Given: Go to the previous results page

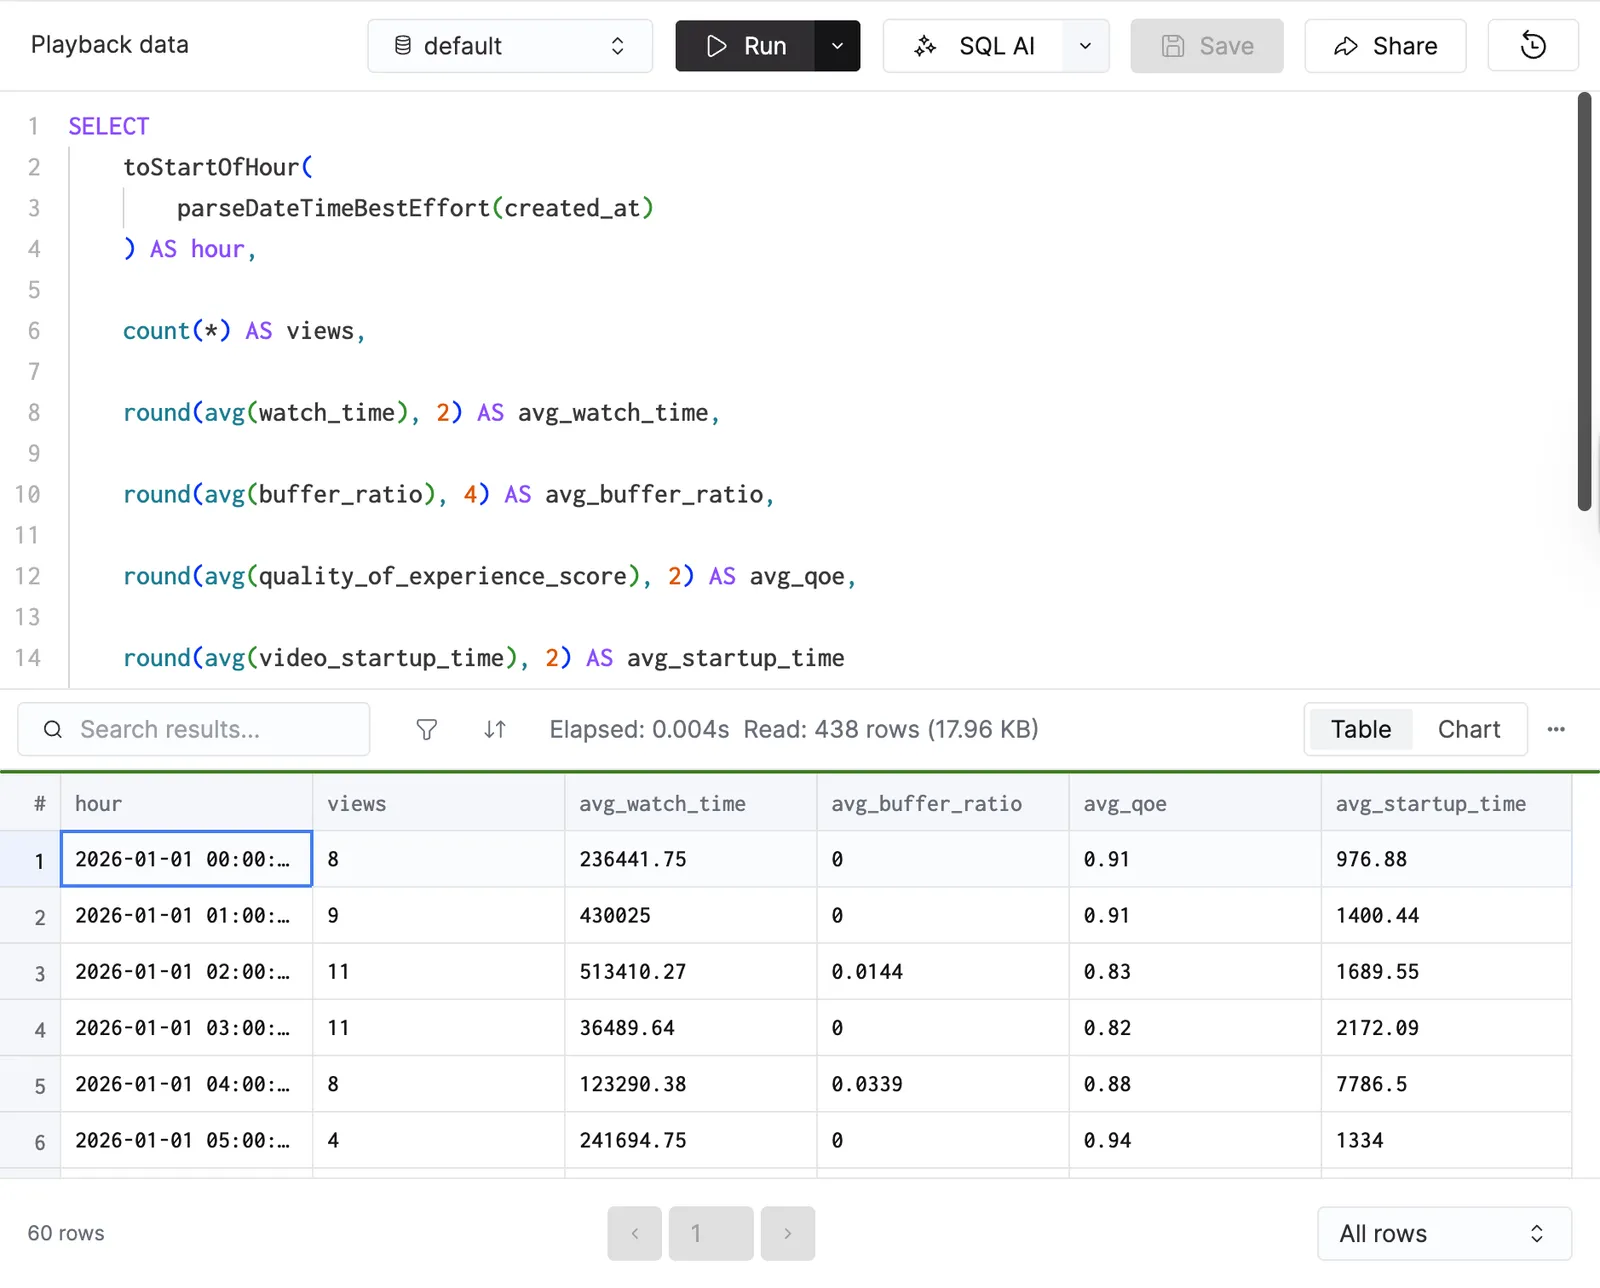Looking at the screenshot, I should click(x=635, y=1233).
